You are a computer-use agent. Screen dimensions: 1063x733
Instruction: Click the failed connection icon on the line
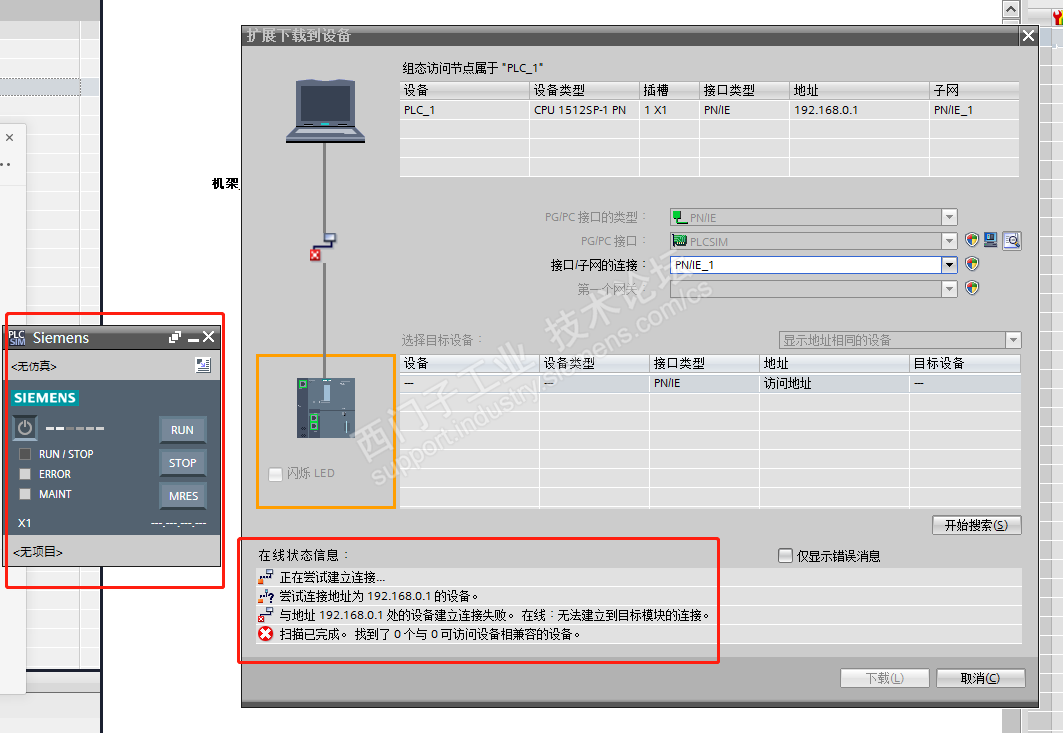(x=323, y=247)
